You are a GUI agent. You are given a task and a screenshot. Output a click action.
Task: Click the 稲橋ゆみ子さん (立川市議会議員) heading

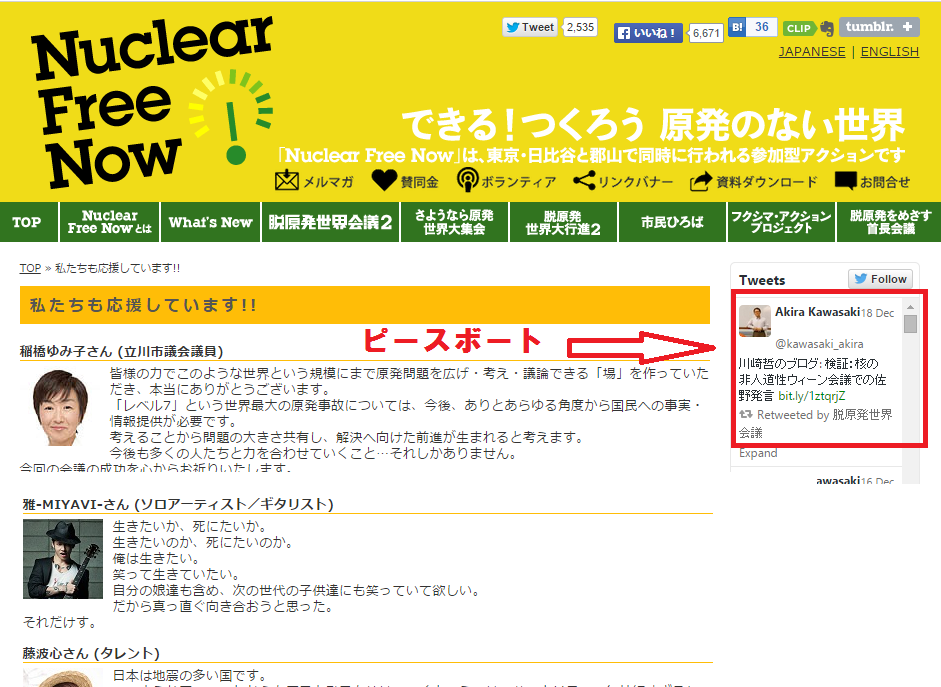click(x=122, y=351)
